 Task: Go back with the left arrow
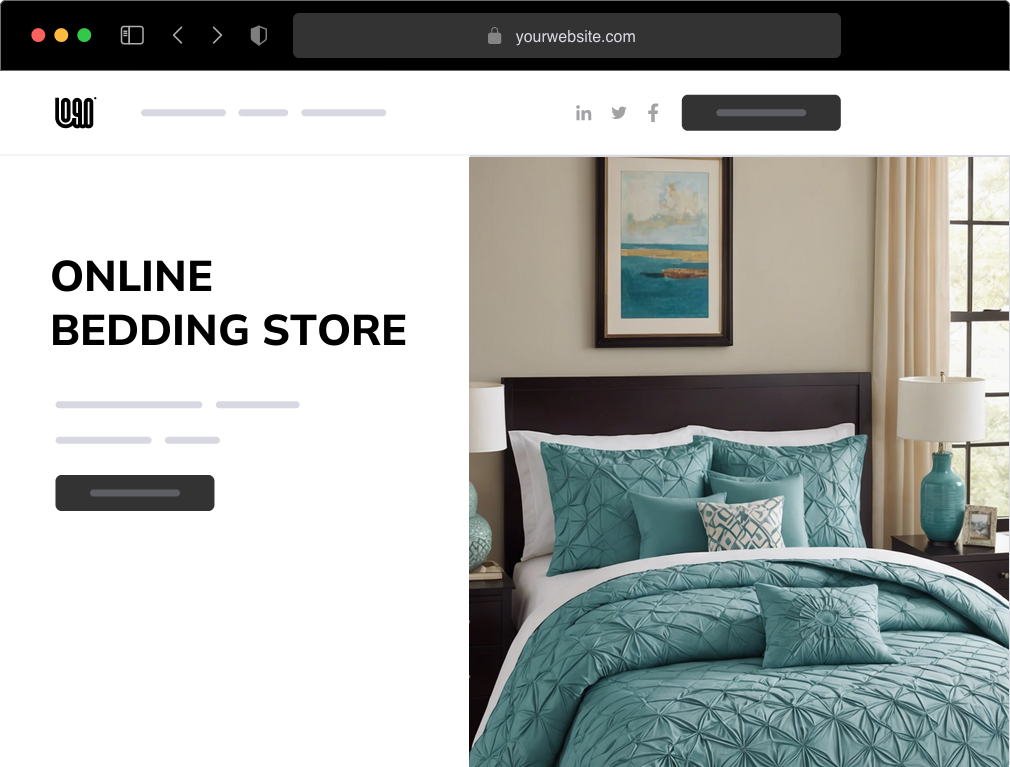pos(178,35)
